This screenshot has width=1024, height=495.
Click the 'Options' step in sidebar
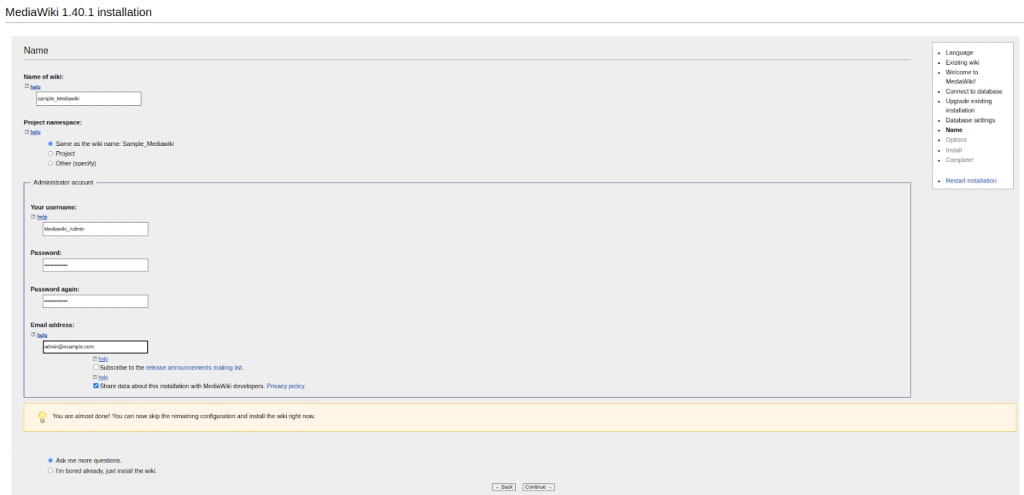[956, 140]
